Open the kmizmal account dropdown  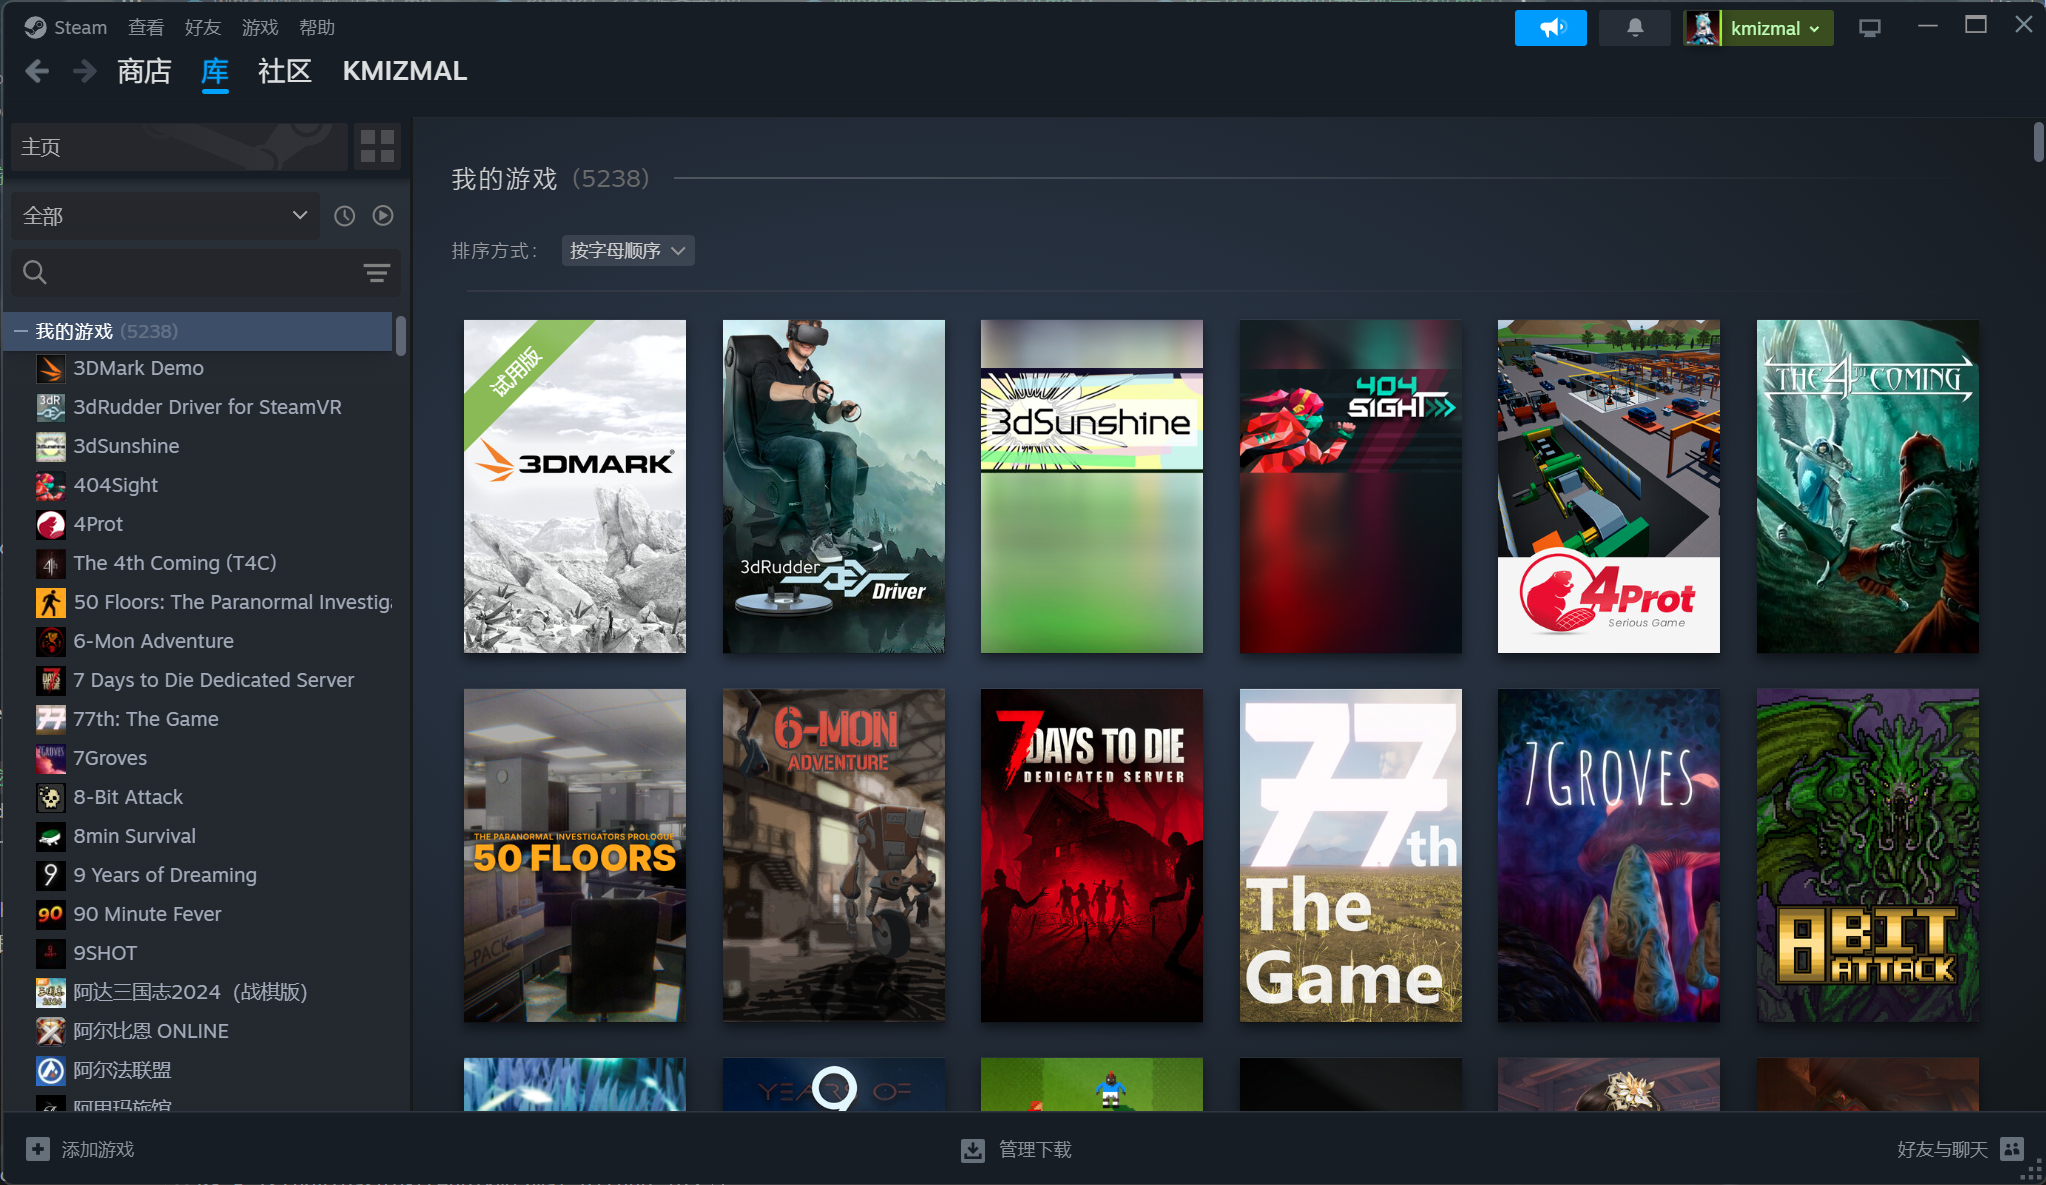(1776, 28)
